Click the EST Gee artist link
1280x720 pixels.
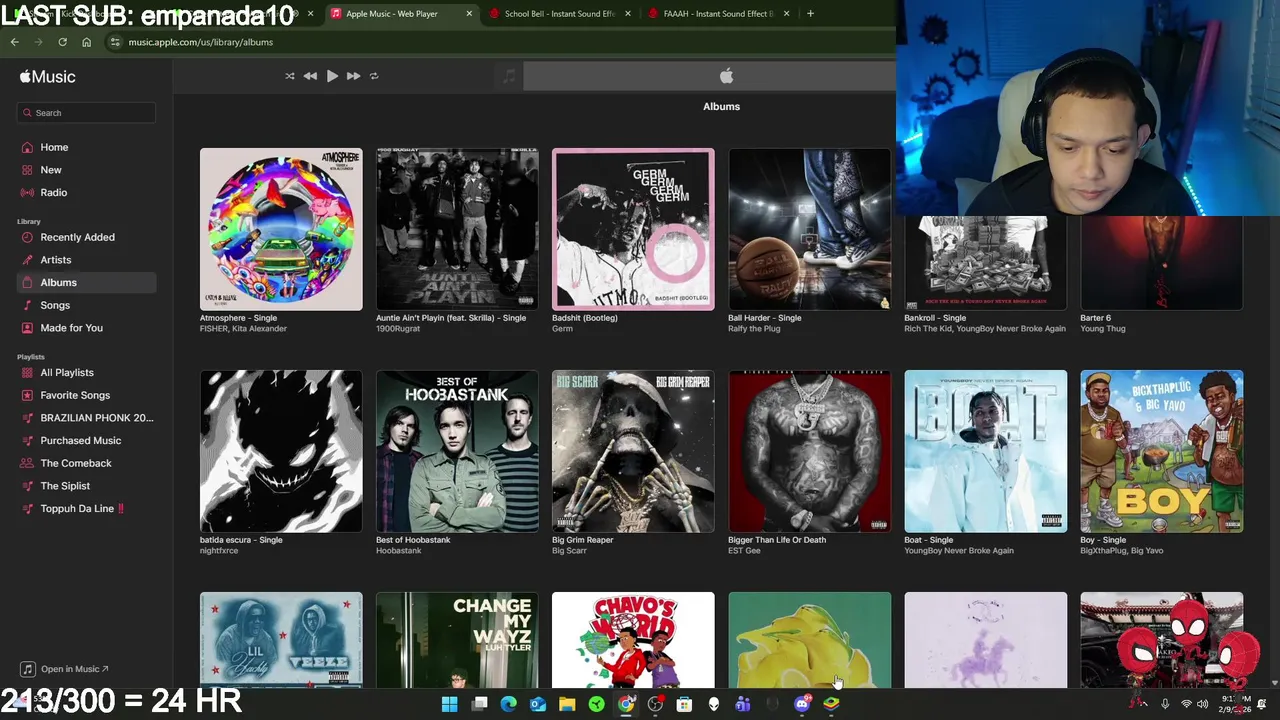click(x=744, y=551)
